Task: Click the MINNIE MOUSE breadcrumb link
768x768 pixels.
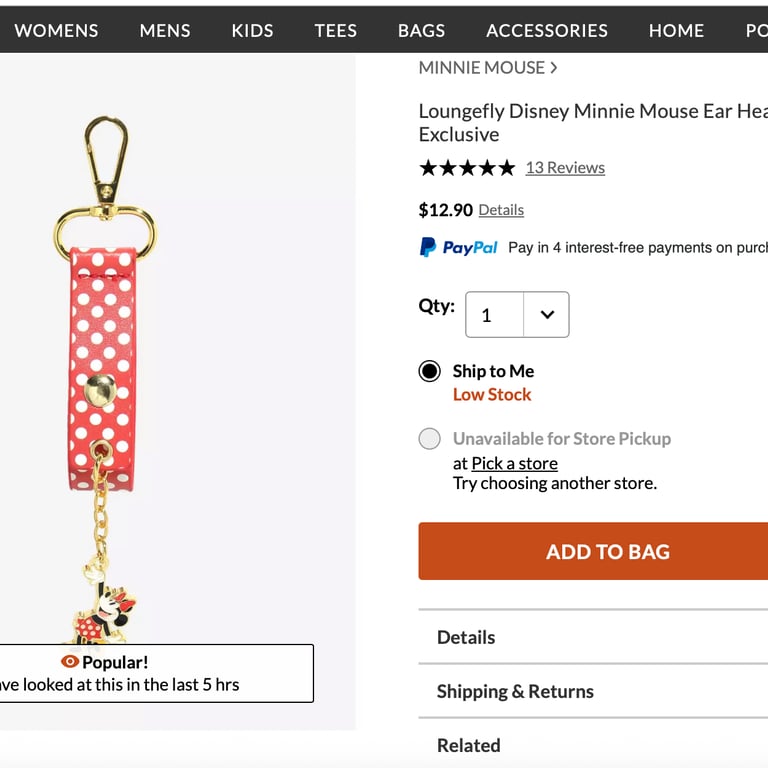Action: pos(481,68)
